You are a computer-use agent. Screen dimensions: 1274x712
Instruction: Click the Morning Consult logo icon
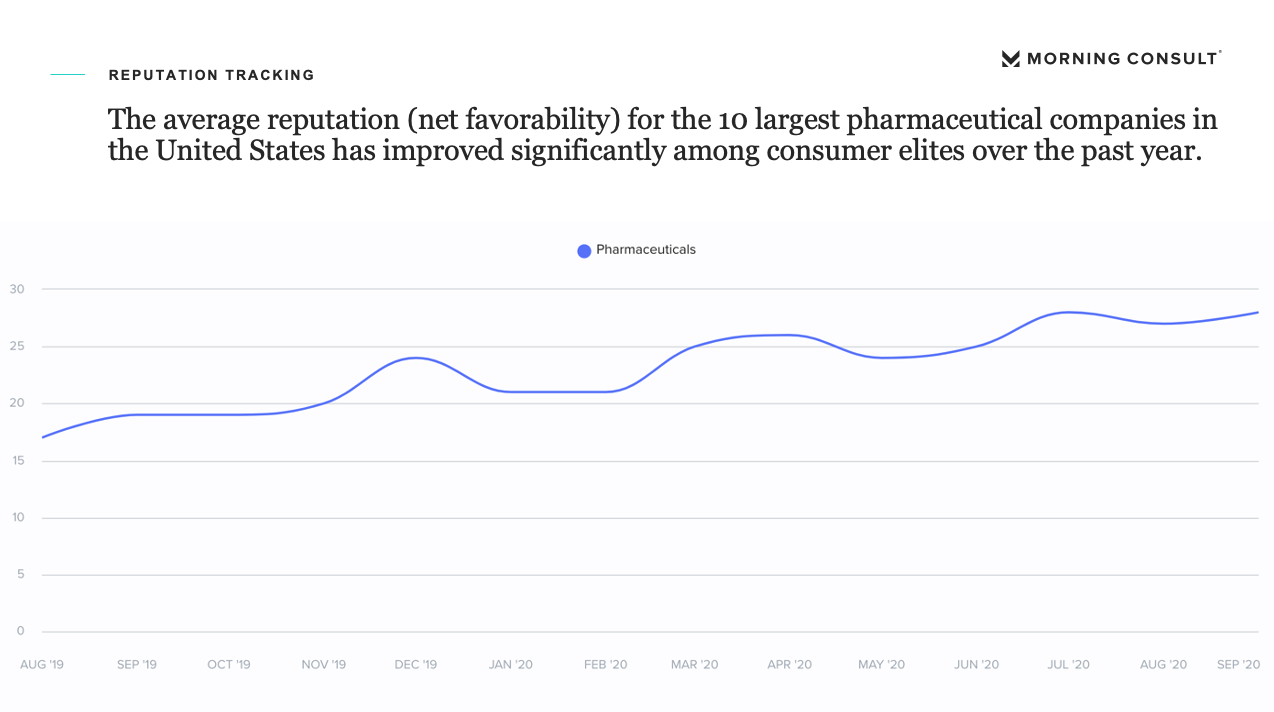[1010, 59]
